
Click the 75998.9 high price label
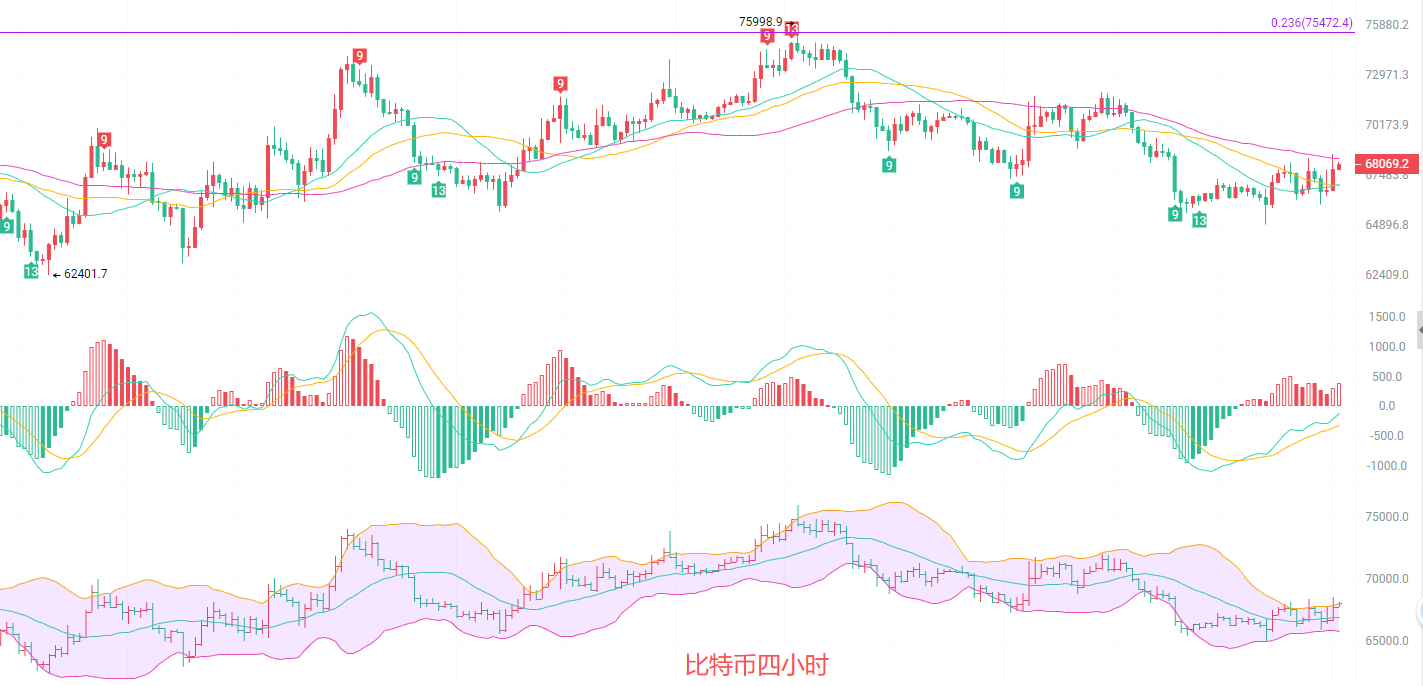[760, 21]
